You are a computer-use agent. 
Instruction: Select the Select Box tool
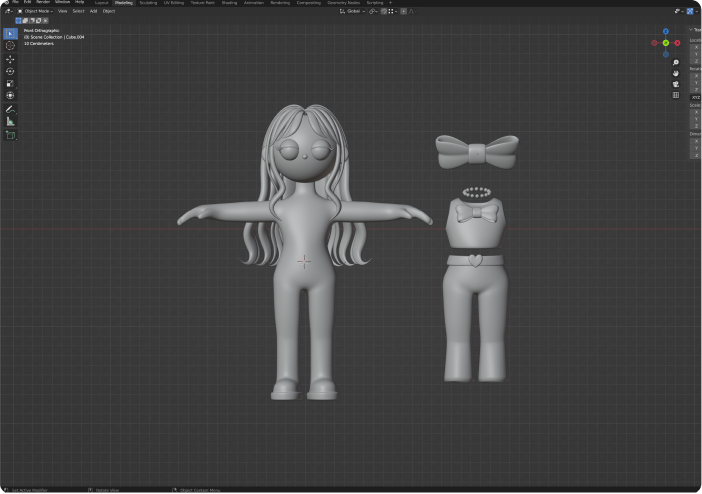pyautogui.click(x=10, y=34)
